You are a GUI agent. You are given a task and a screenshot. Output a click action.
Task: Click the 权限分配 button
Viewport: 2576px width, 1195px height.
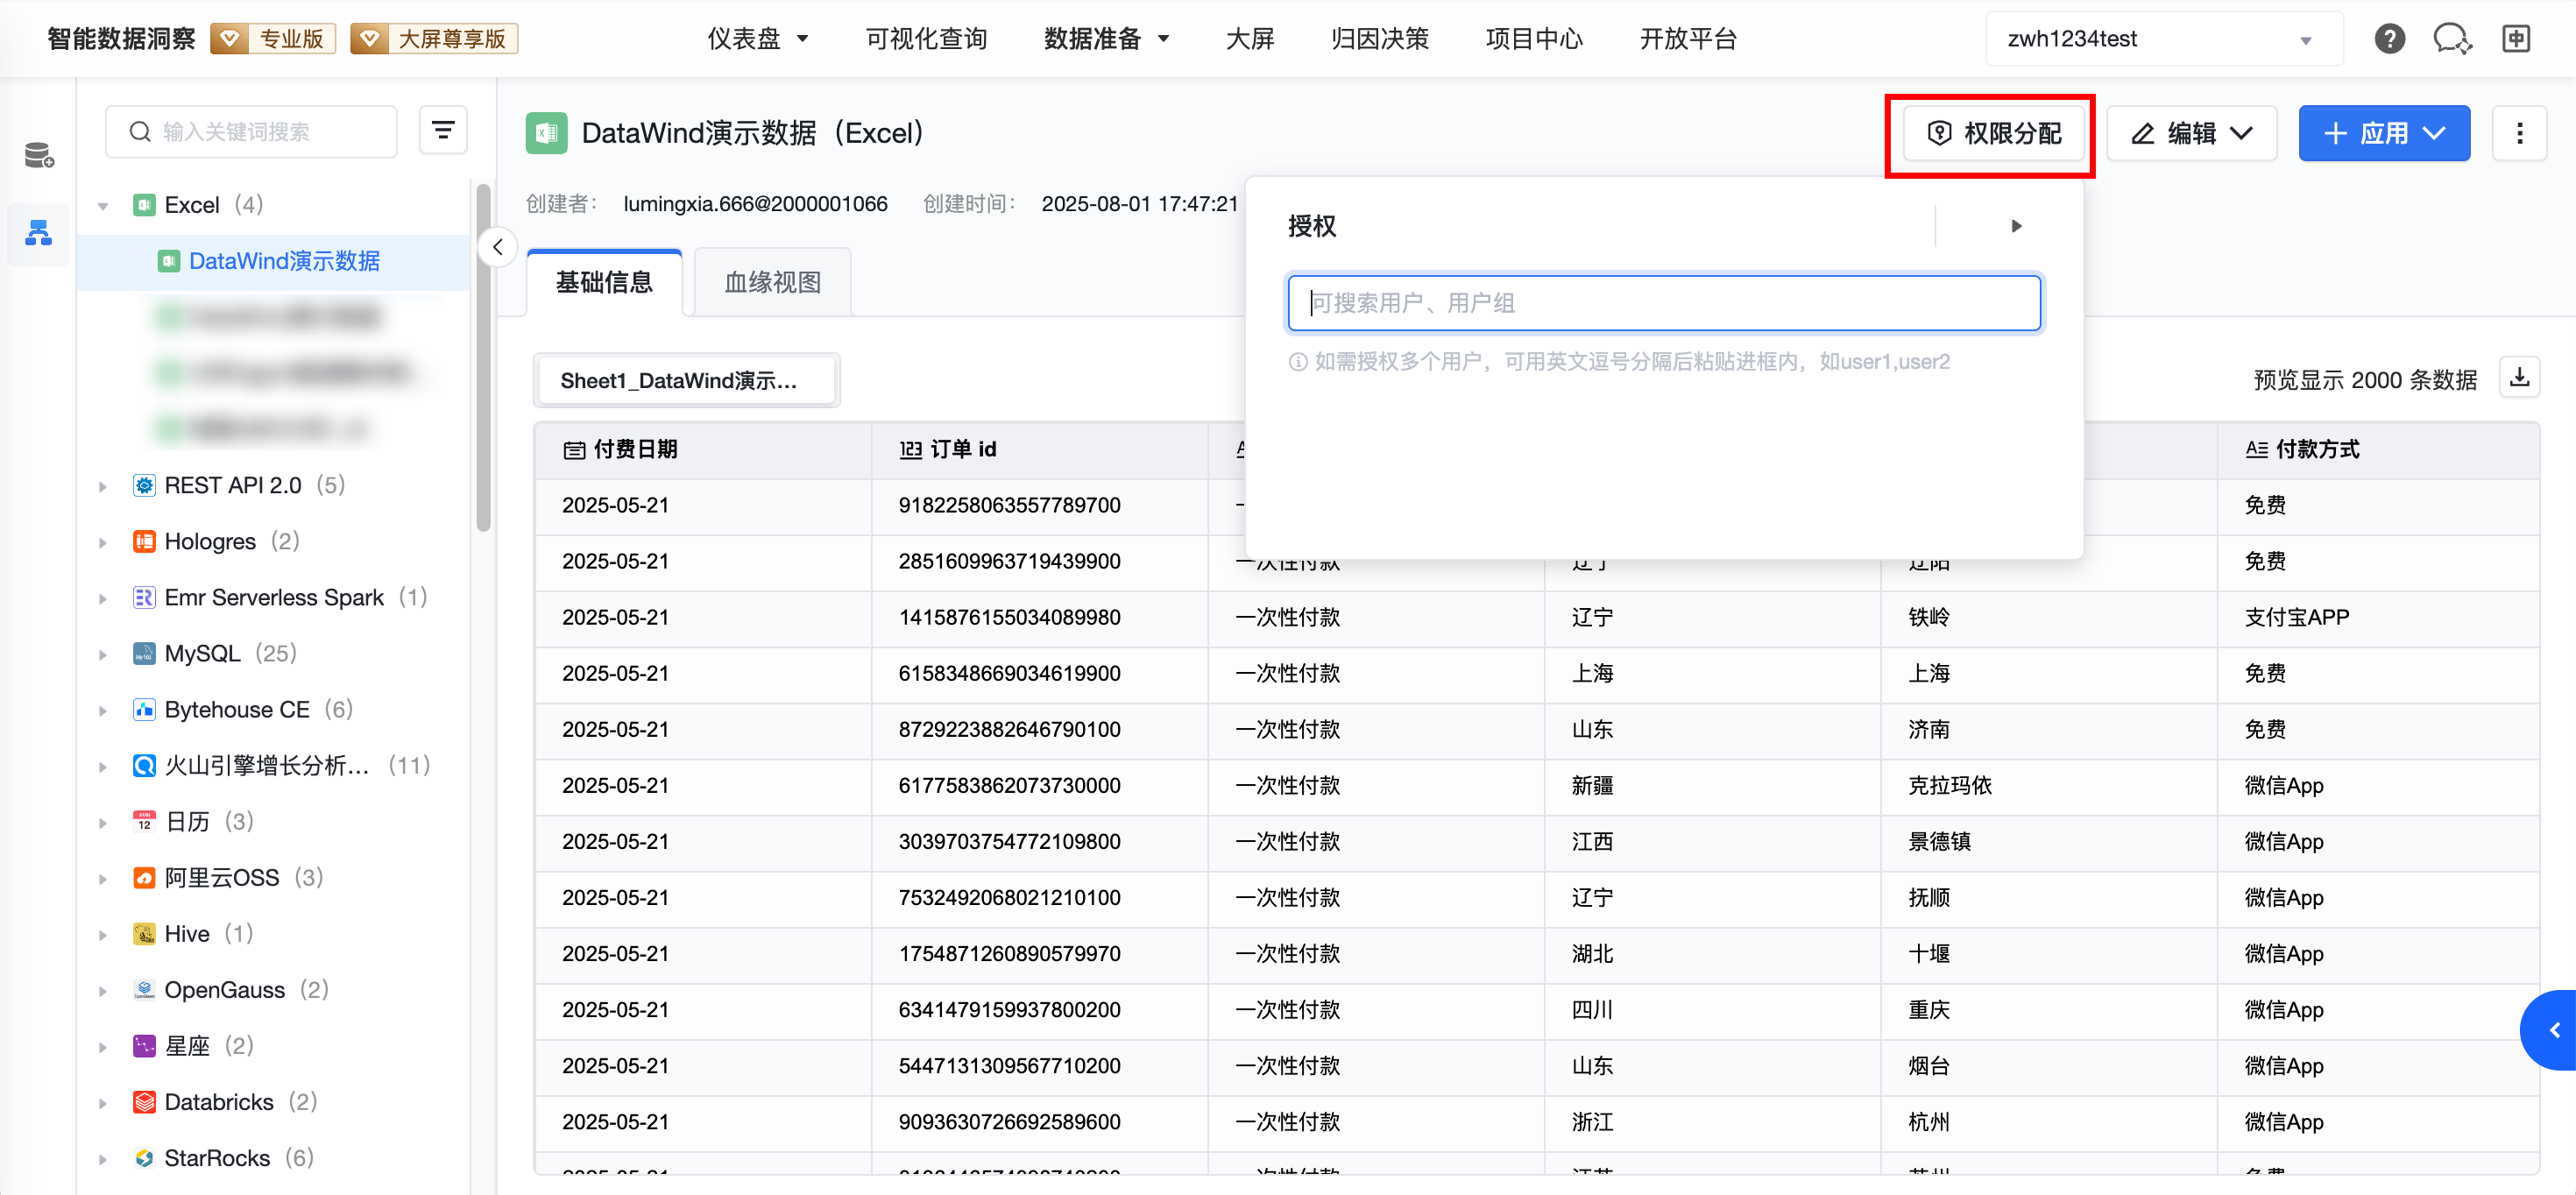click(1994, 133)
